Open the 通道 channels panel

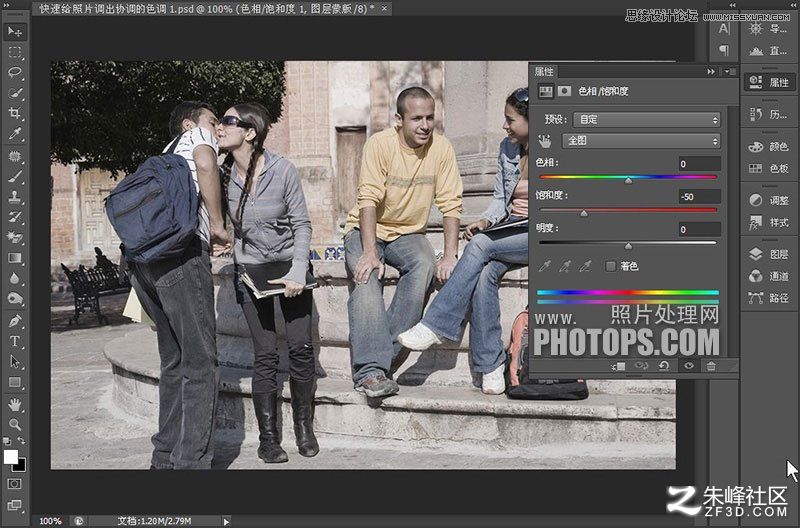click(x=769, y=276)
